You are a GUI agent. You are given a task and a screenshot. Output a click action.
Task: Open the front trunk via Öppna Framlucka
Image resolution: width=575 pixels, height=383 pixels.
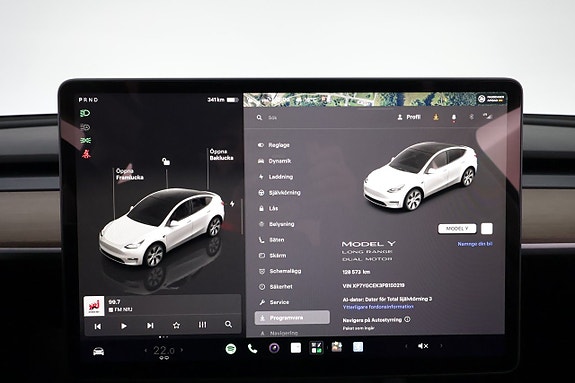(x=129, y=174)
